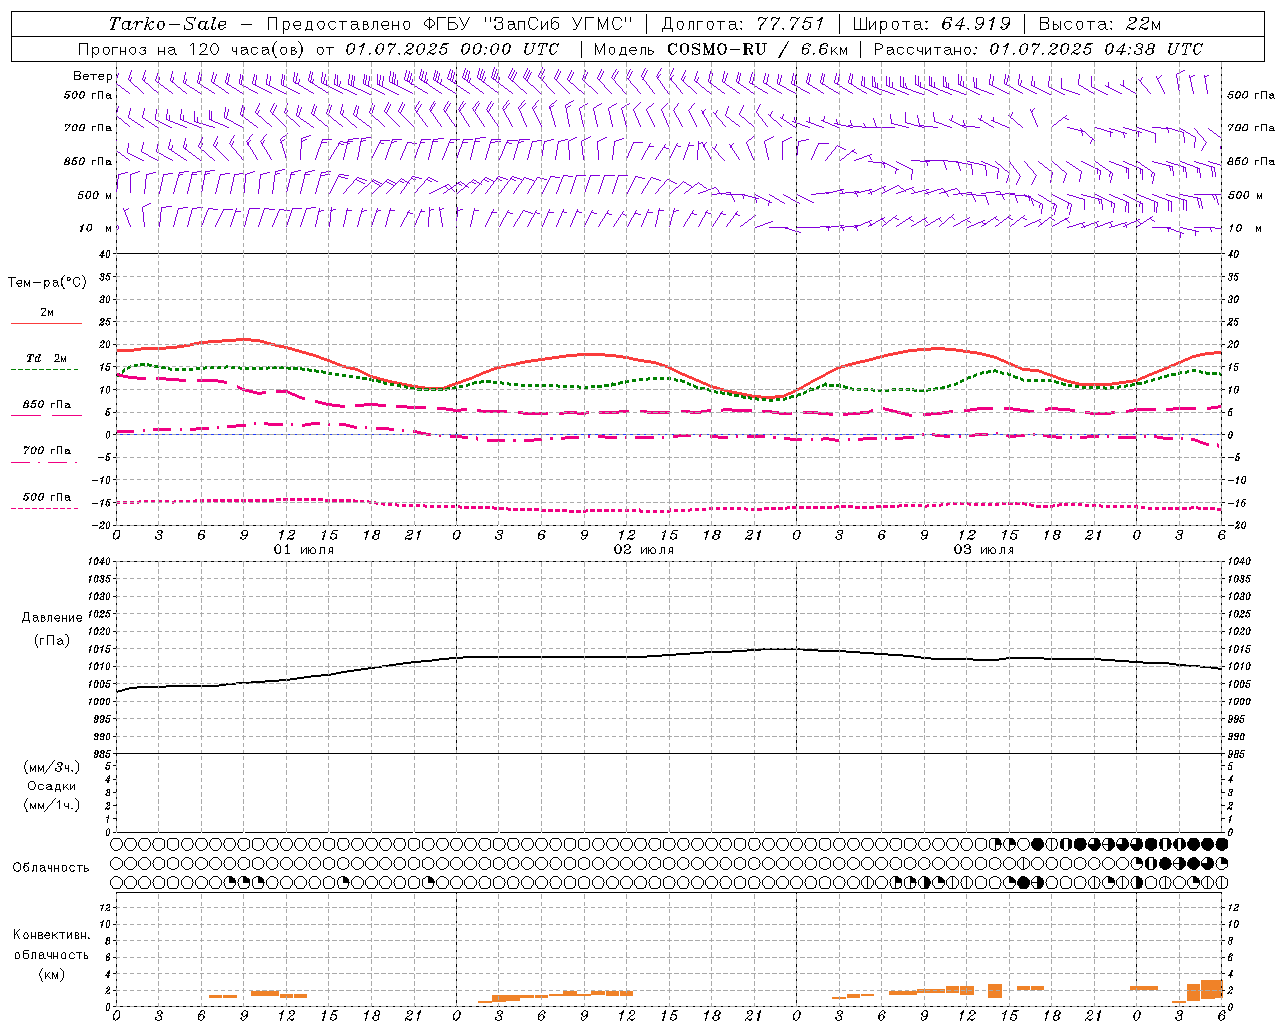Select the "(гПа)" unit label under Давление
This screenshot has height=1024, width=1280.
52,640
